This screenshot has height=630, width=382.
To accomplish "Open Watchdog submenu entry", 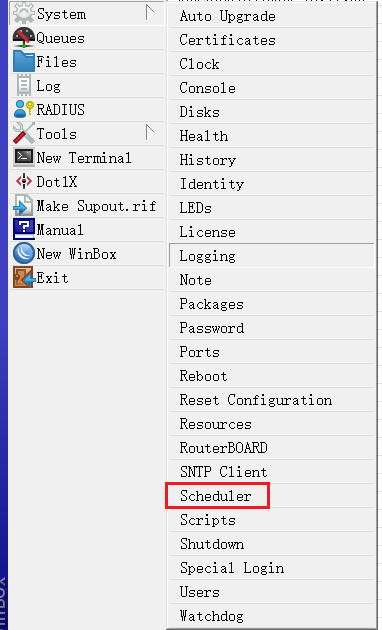I will pos(272,616).
